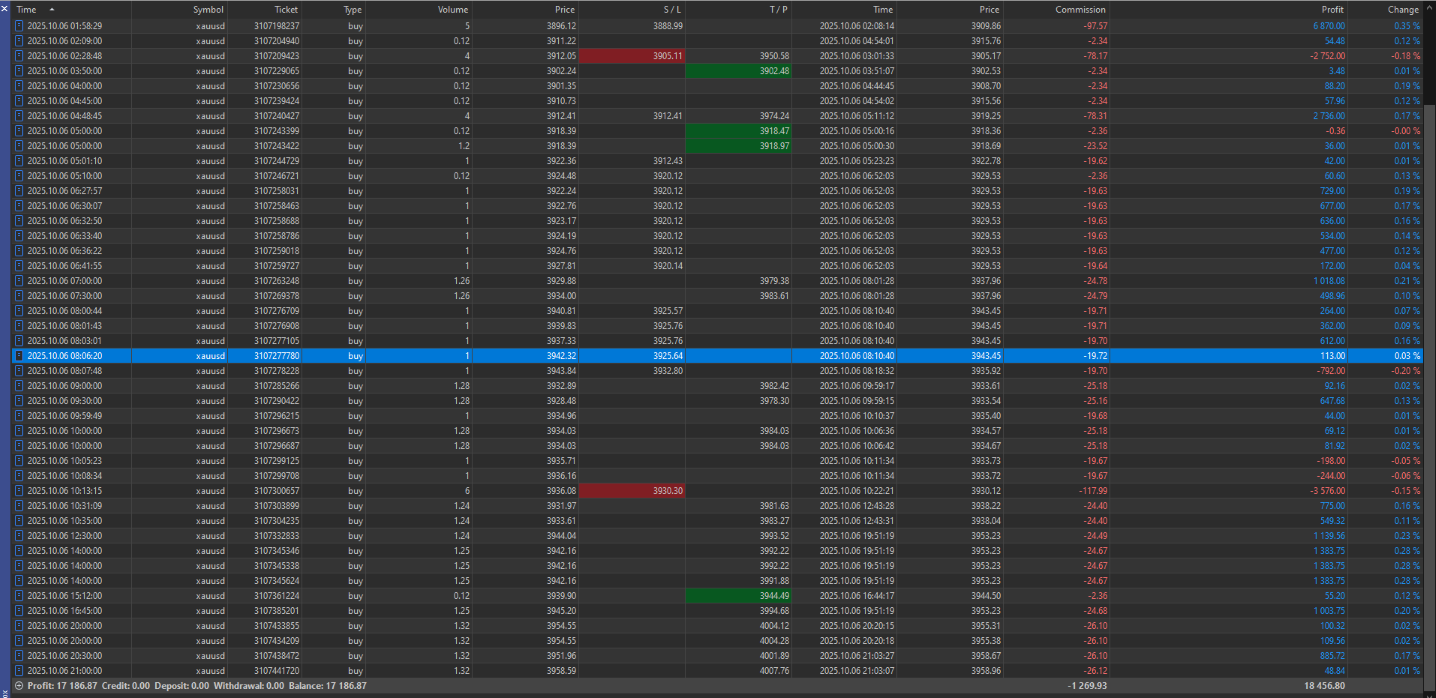Viewport: 1436px width, 698px height.
Task: Click the red stop loss cell 3905.11
Action: (x=631, y=55)
